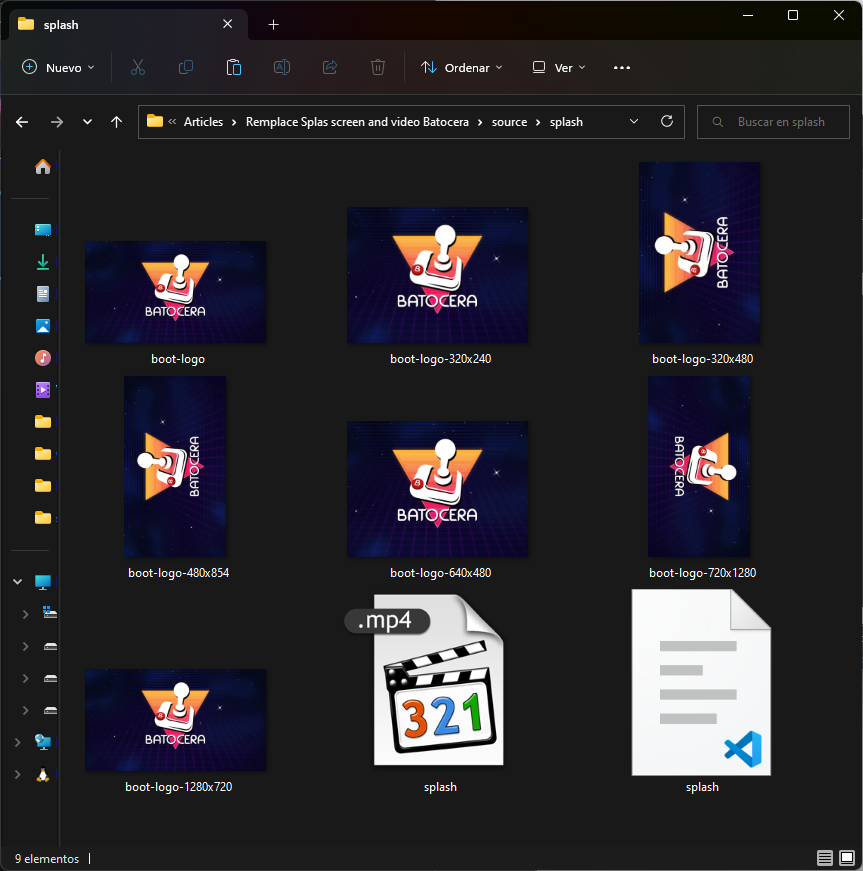Open Videos in the sidebar
Image resolution: width=863 pixels, height=871 pixels.
tap(43, 390)
